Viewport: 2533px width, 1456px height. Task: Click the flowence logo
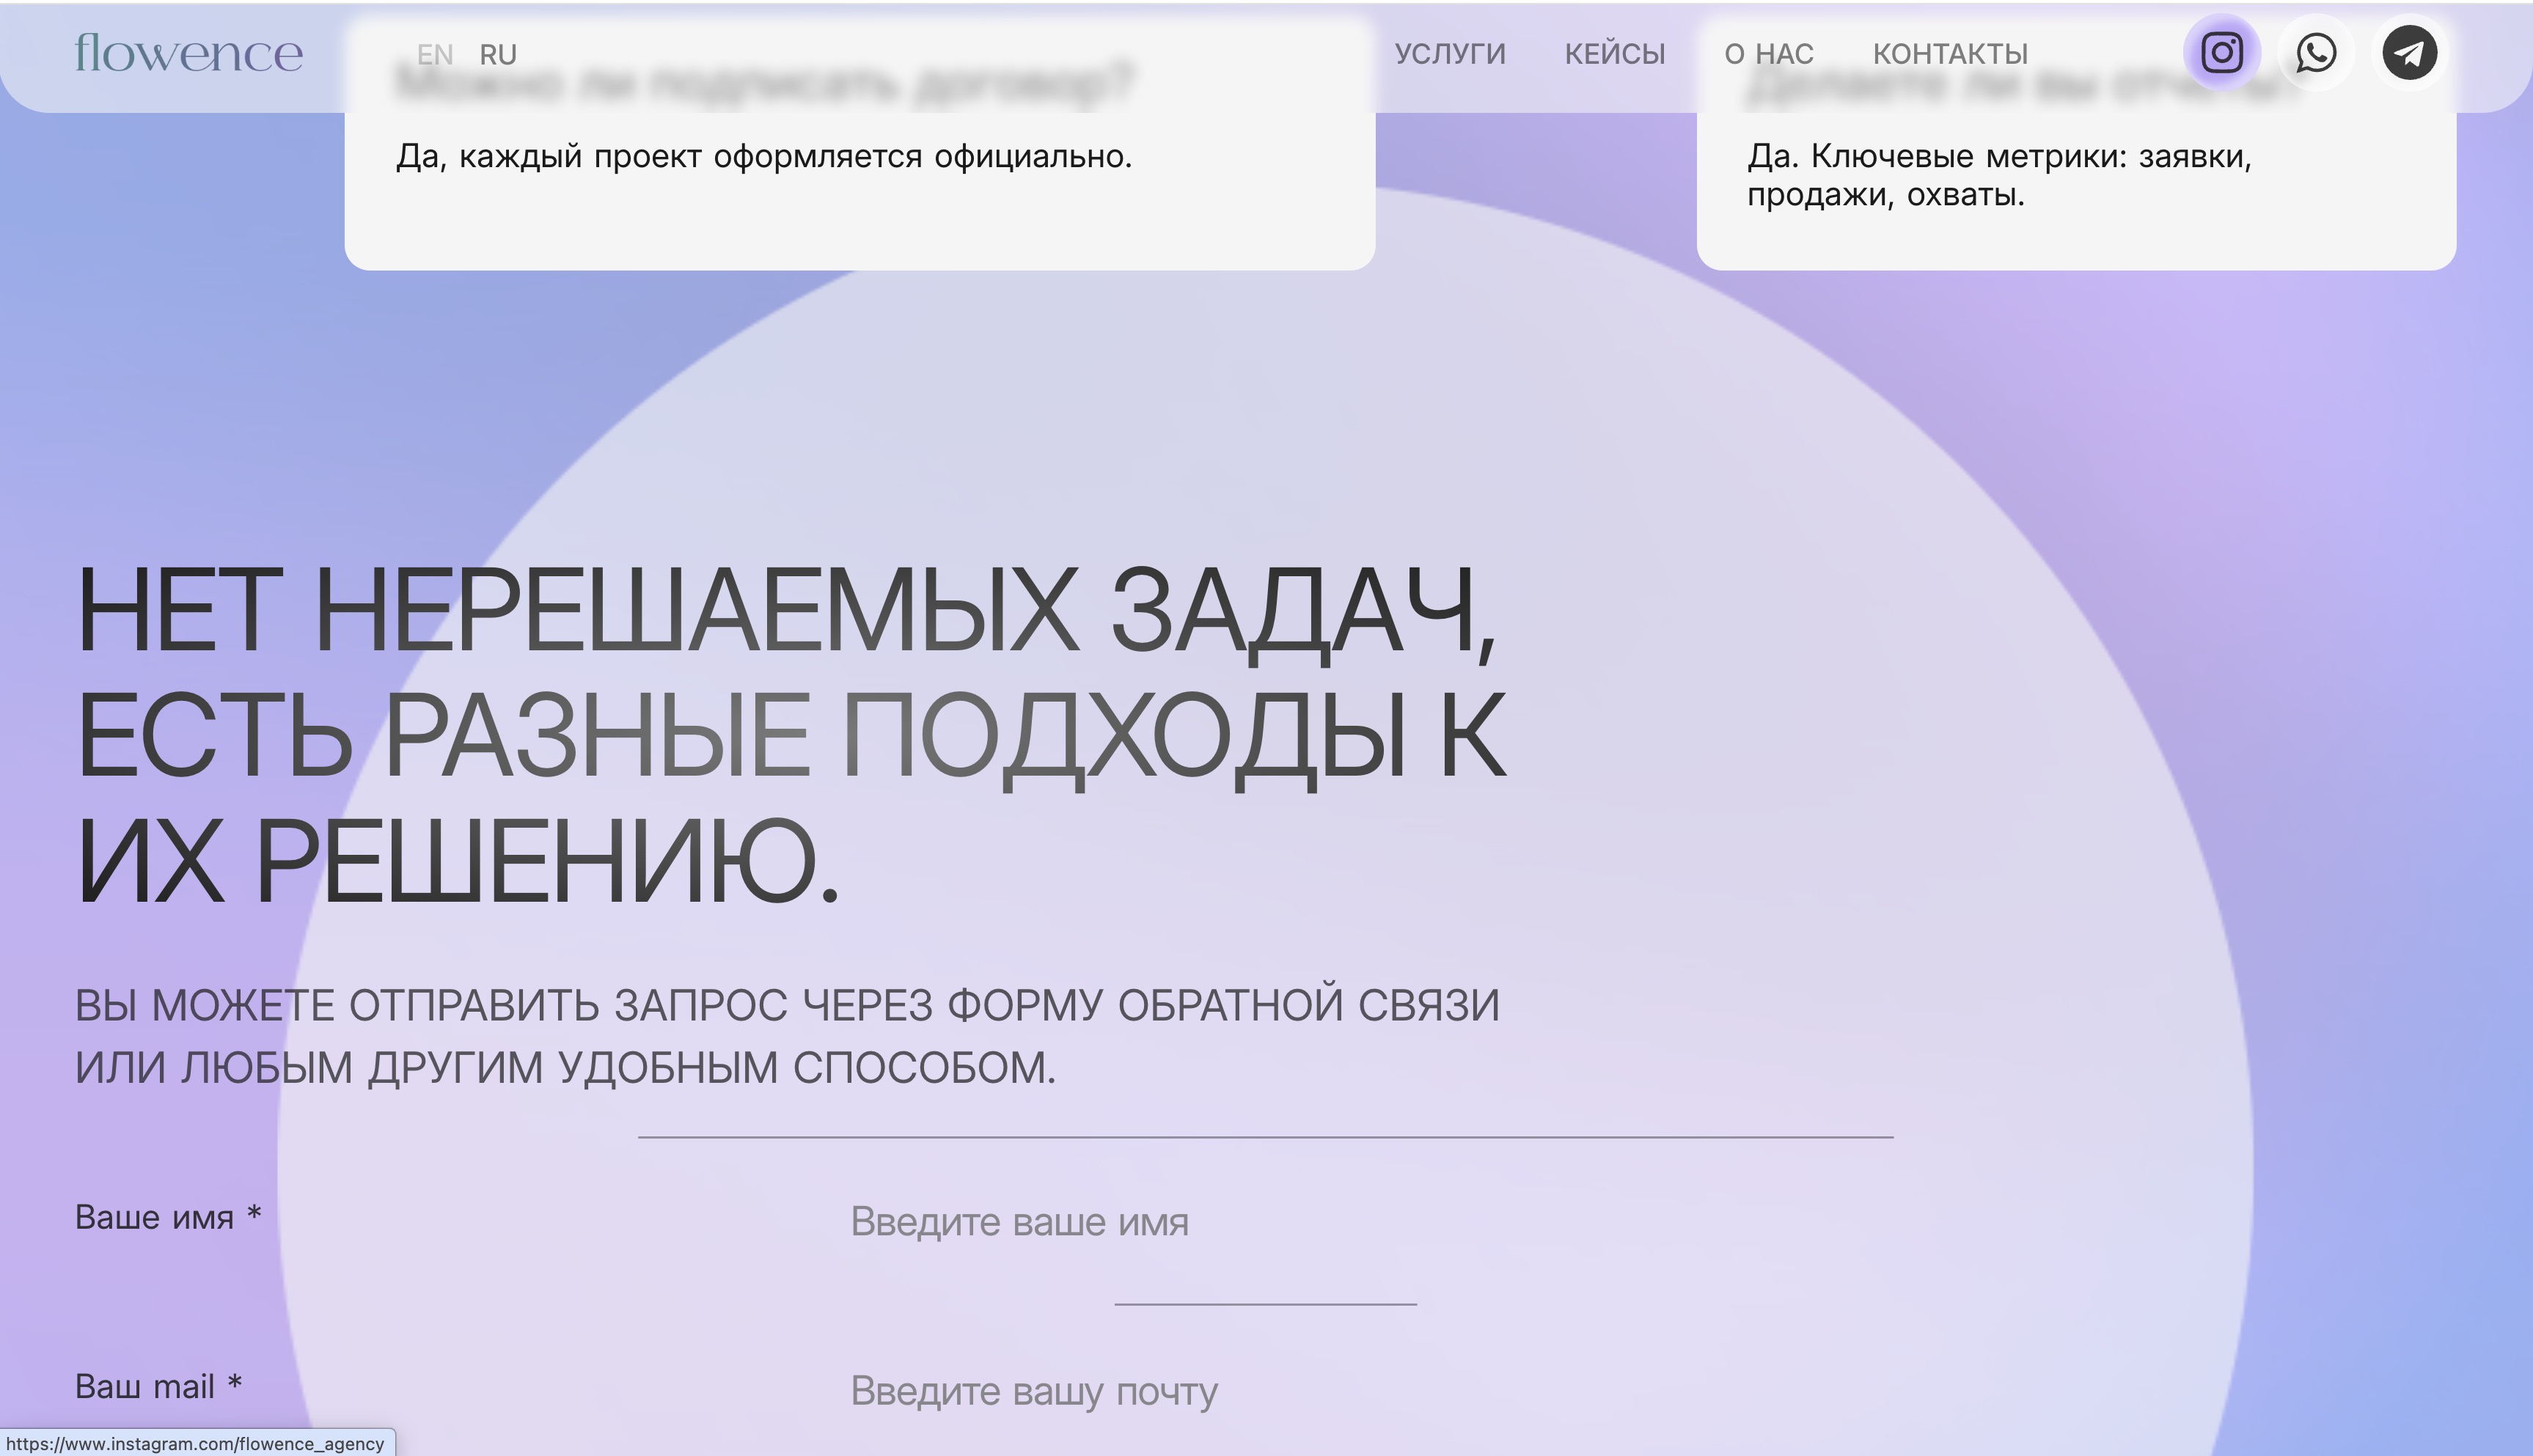pyautogui.click(x=188, y=54)
